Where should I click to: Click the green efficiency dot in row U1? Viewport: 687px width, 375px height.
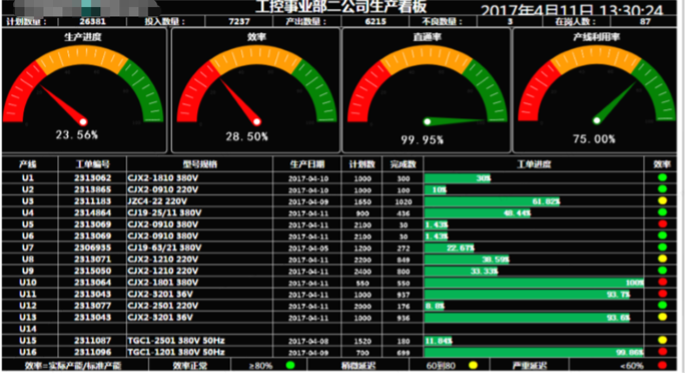click(662, 177)
